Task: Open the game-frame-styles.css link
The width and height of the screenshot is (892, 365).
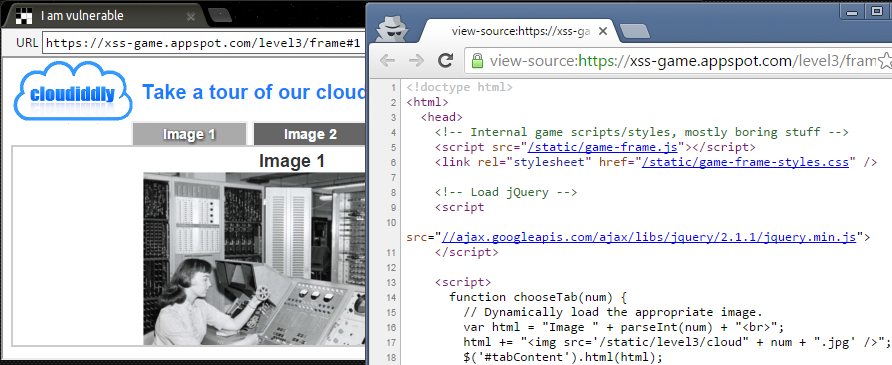Action: [x=745, y=162]
